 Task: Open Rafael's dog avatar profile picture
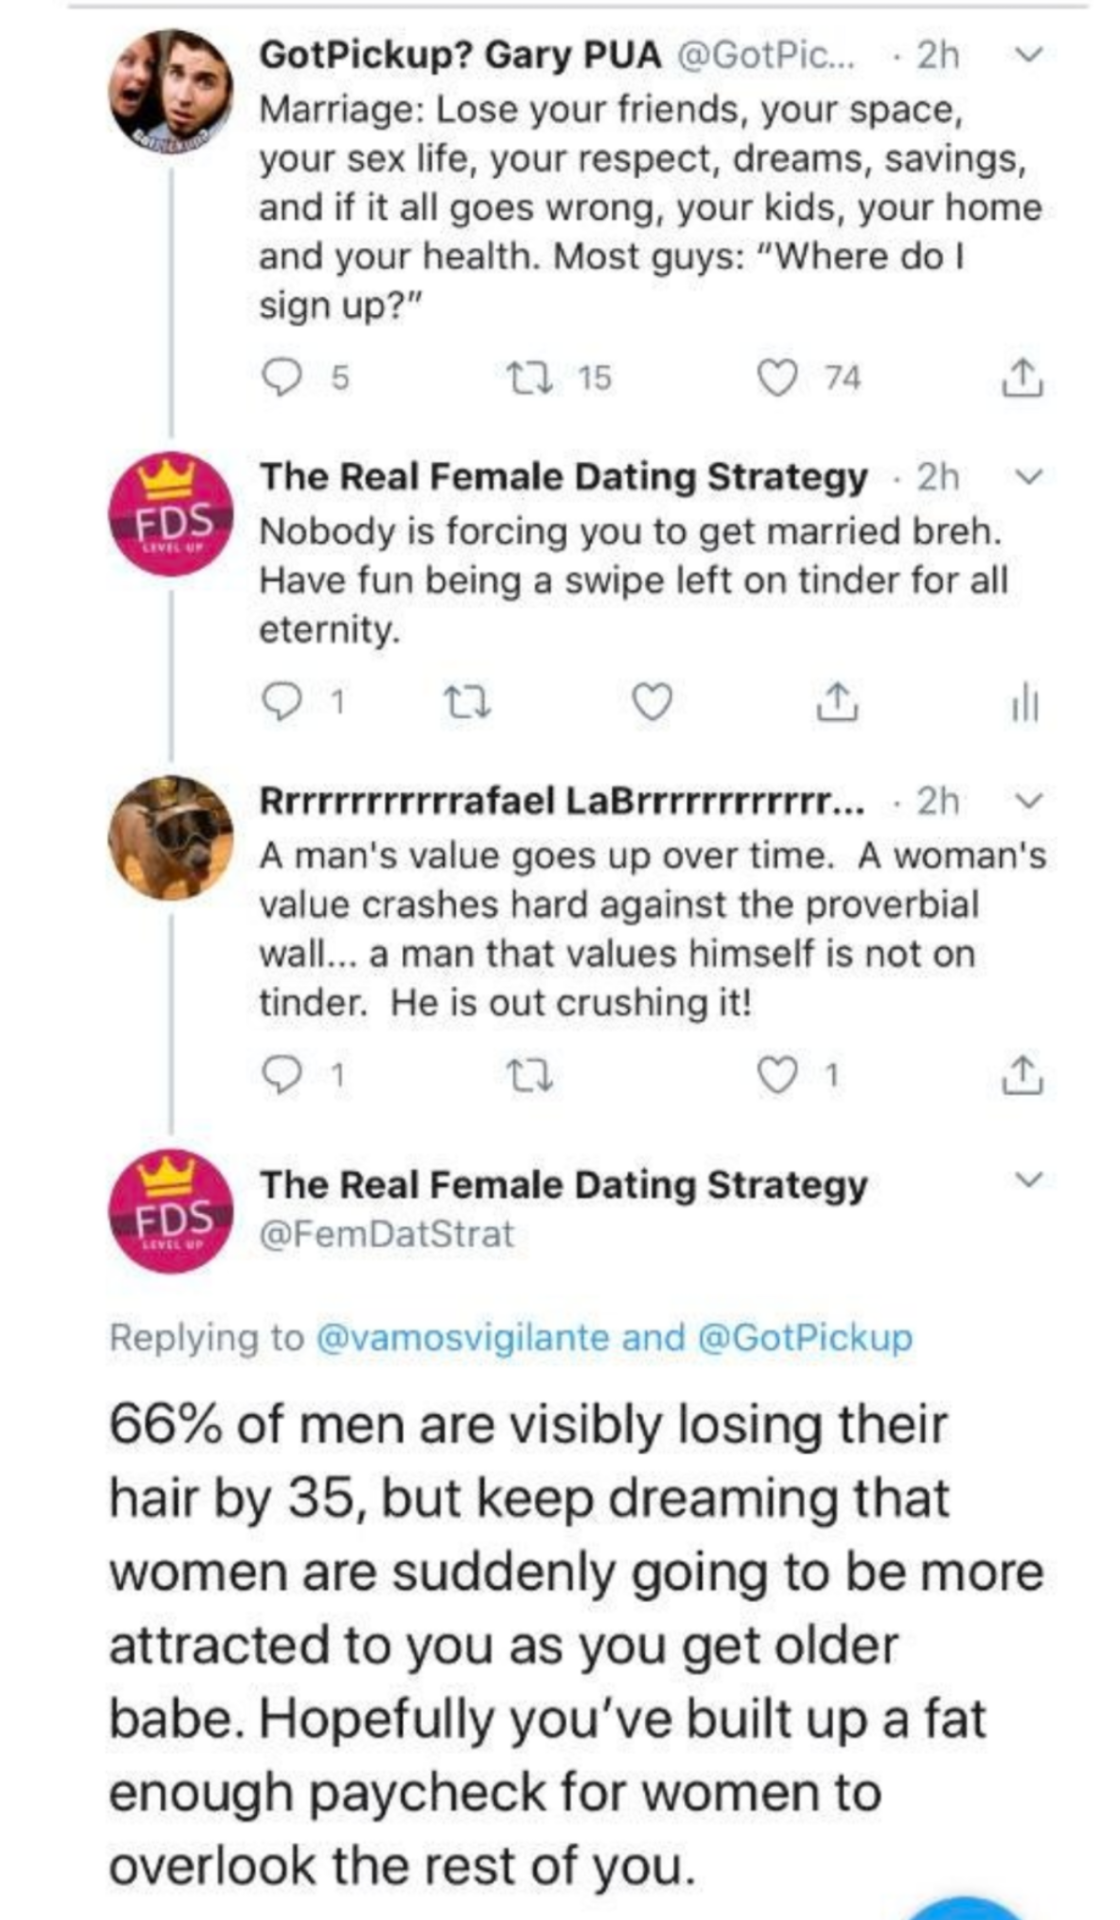click(x=171, y=838)
